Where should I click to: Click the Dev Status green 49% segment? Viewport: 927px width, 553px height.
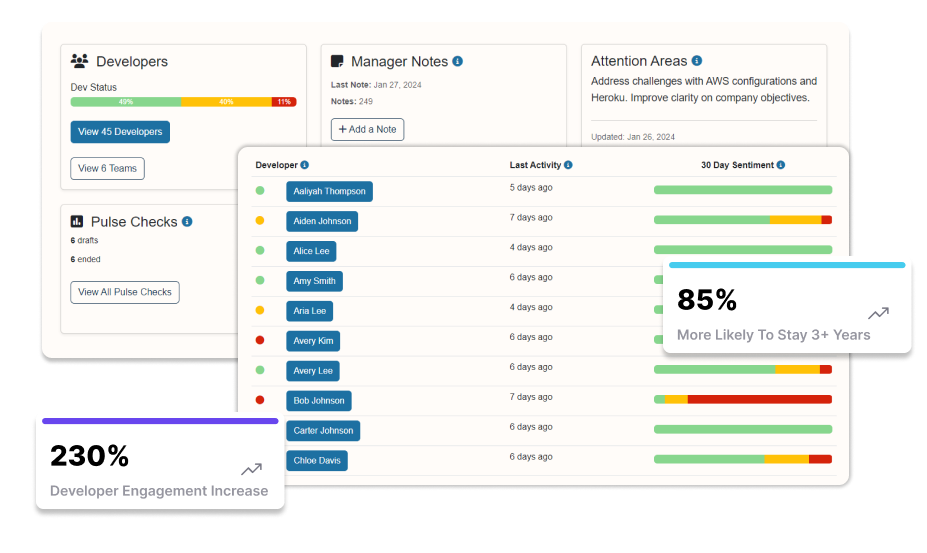pos(126,102)
